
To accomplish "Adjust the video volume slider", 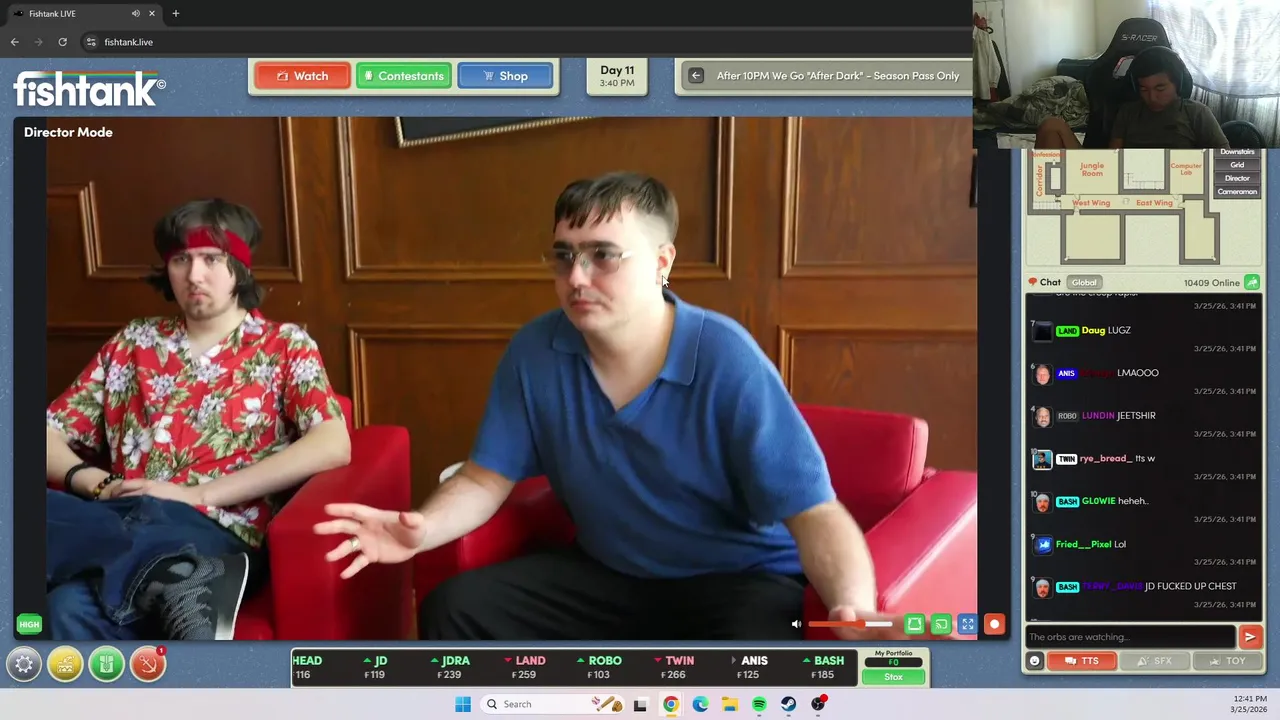I will coord(850,624).
